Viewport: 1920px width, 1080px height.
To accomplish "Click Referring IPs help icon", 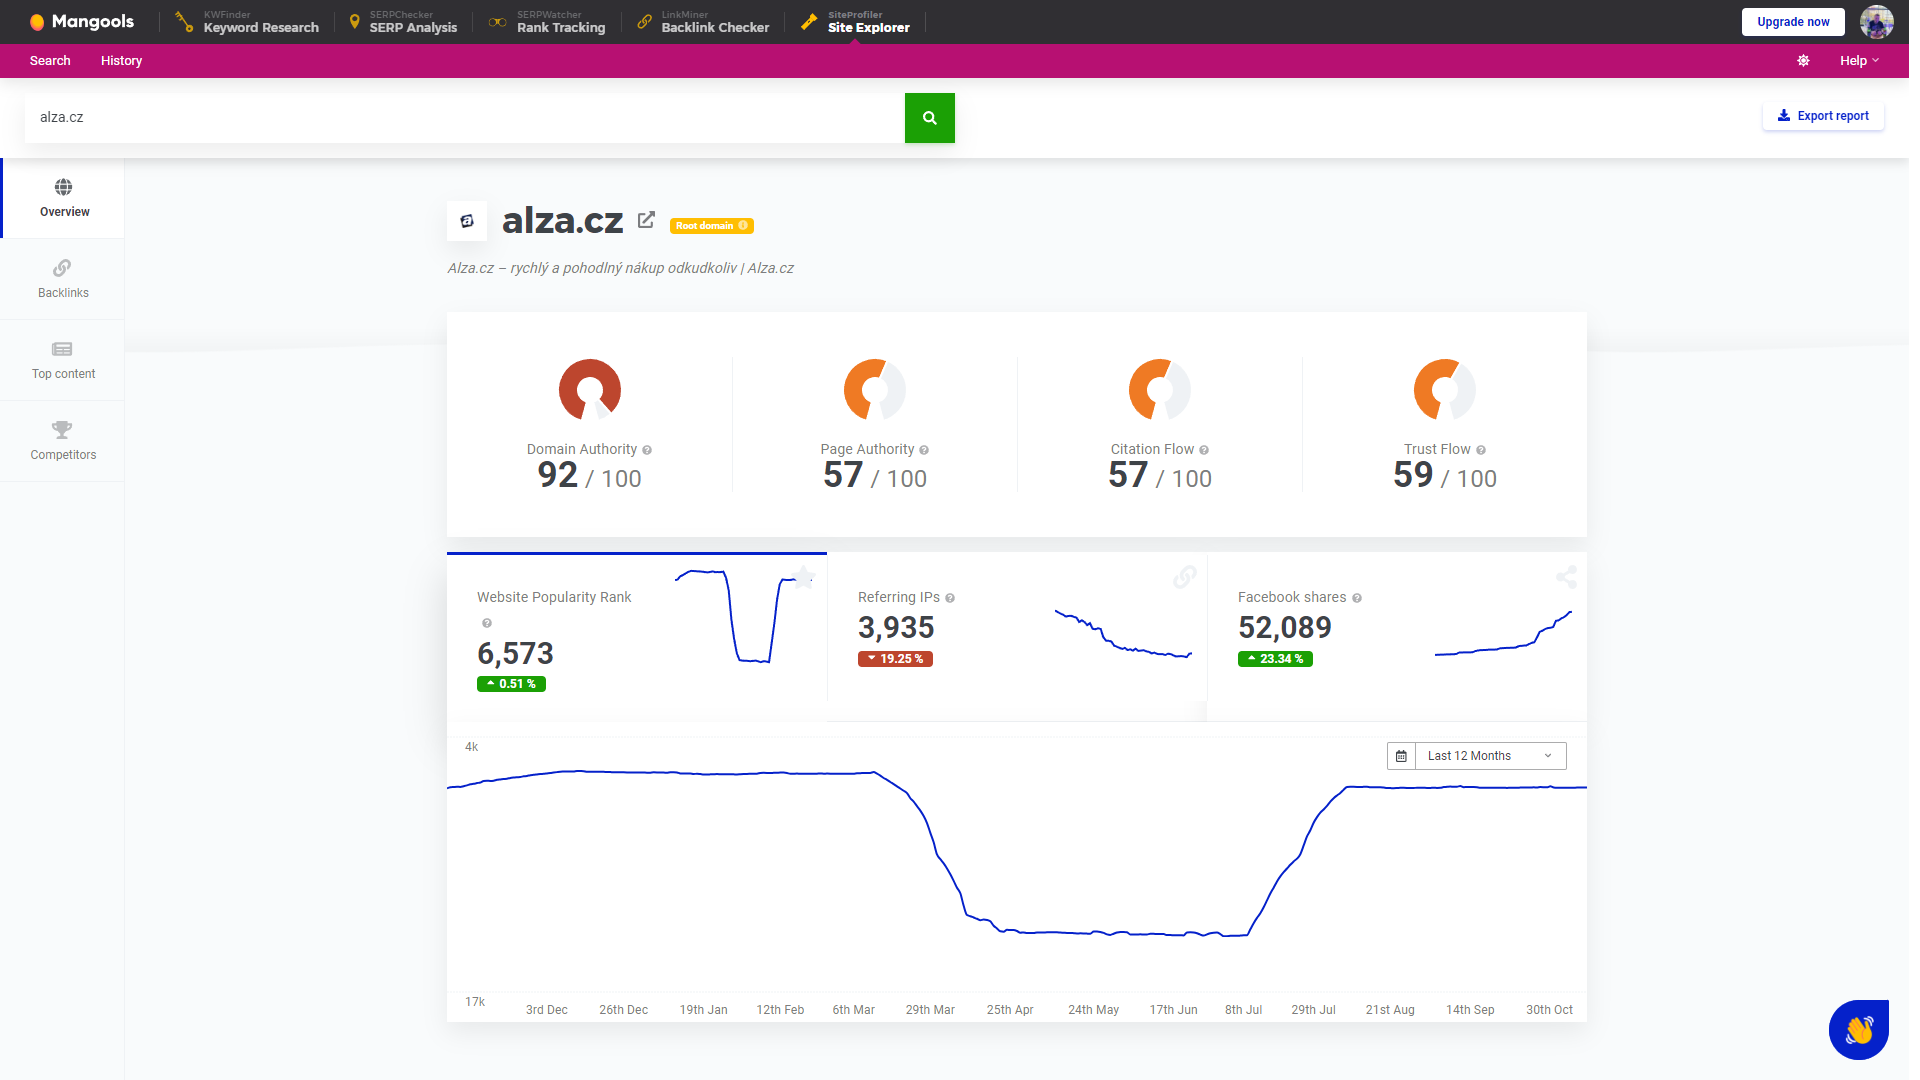I will tap(950, 598).
